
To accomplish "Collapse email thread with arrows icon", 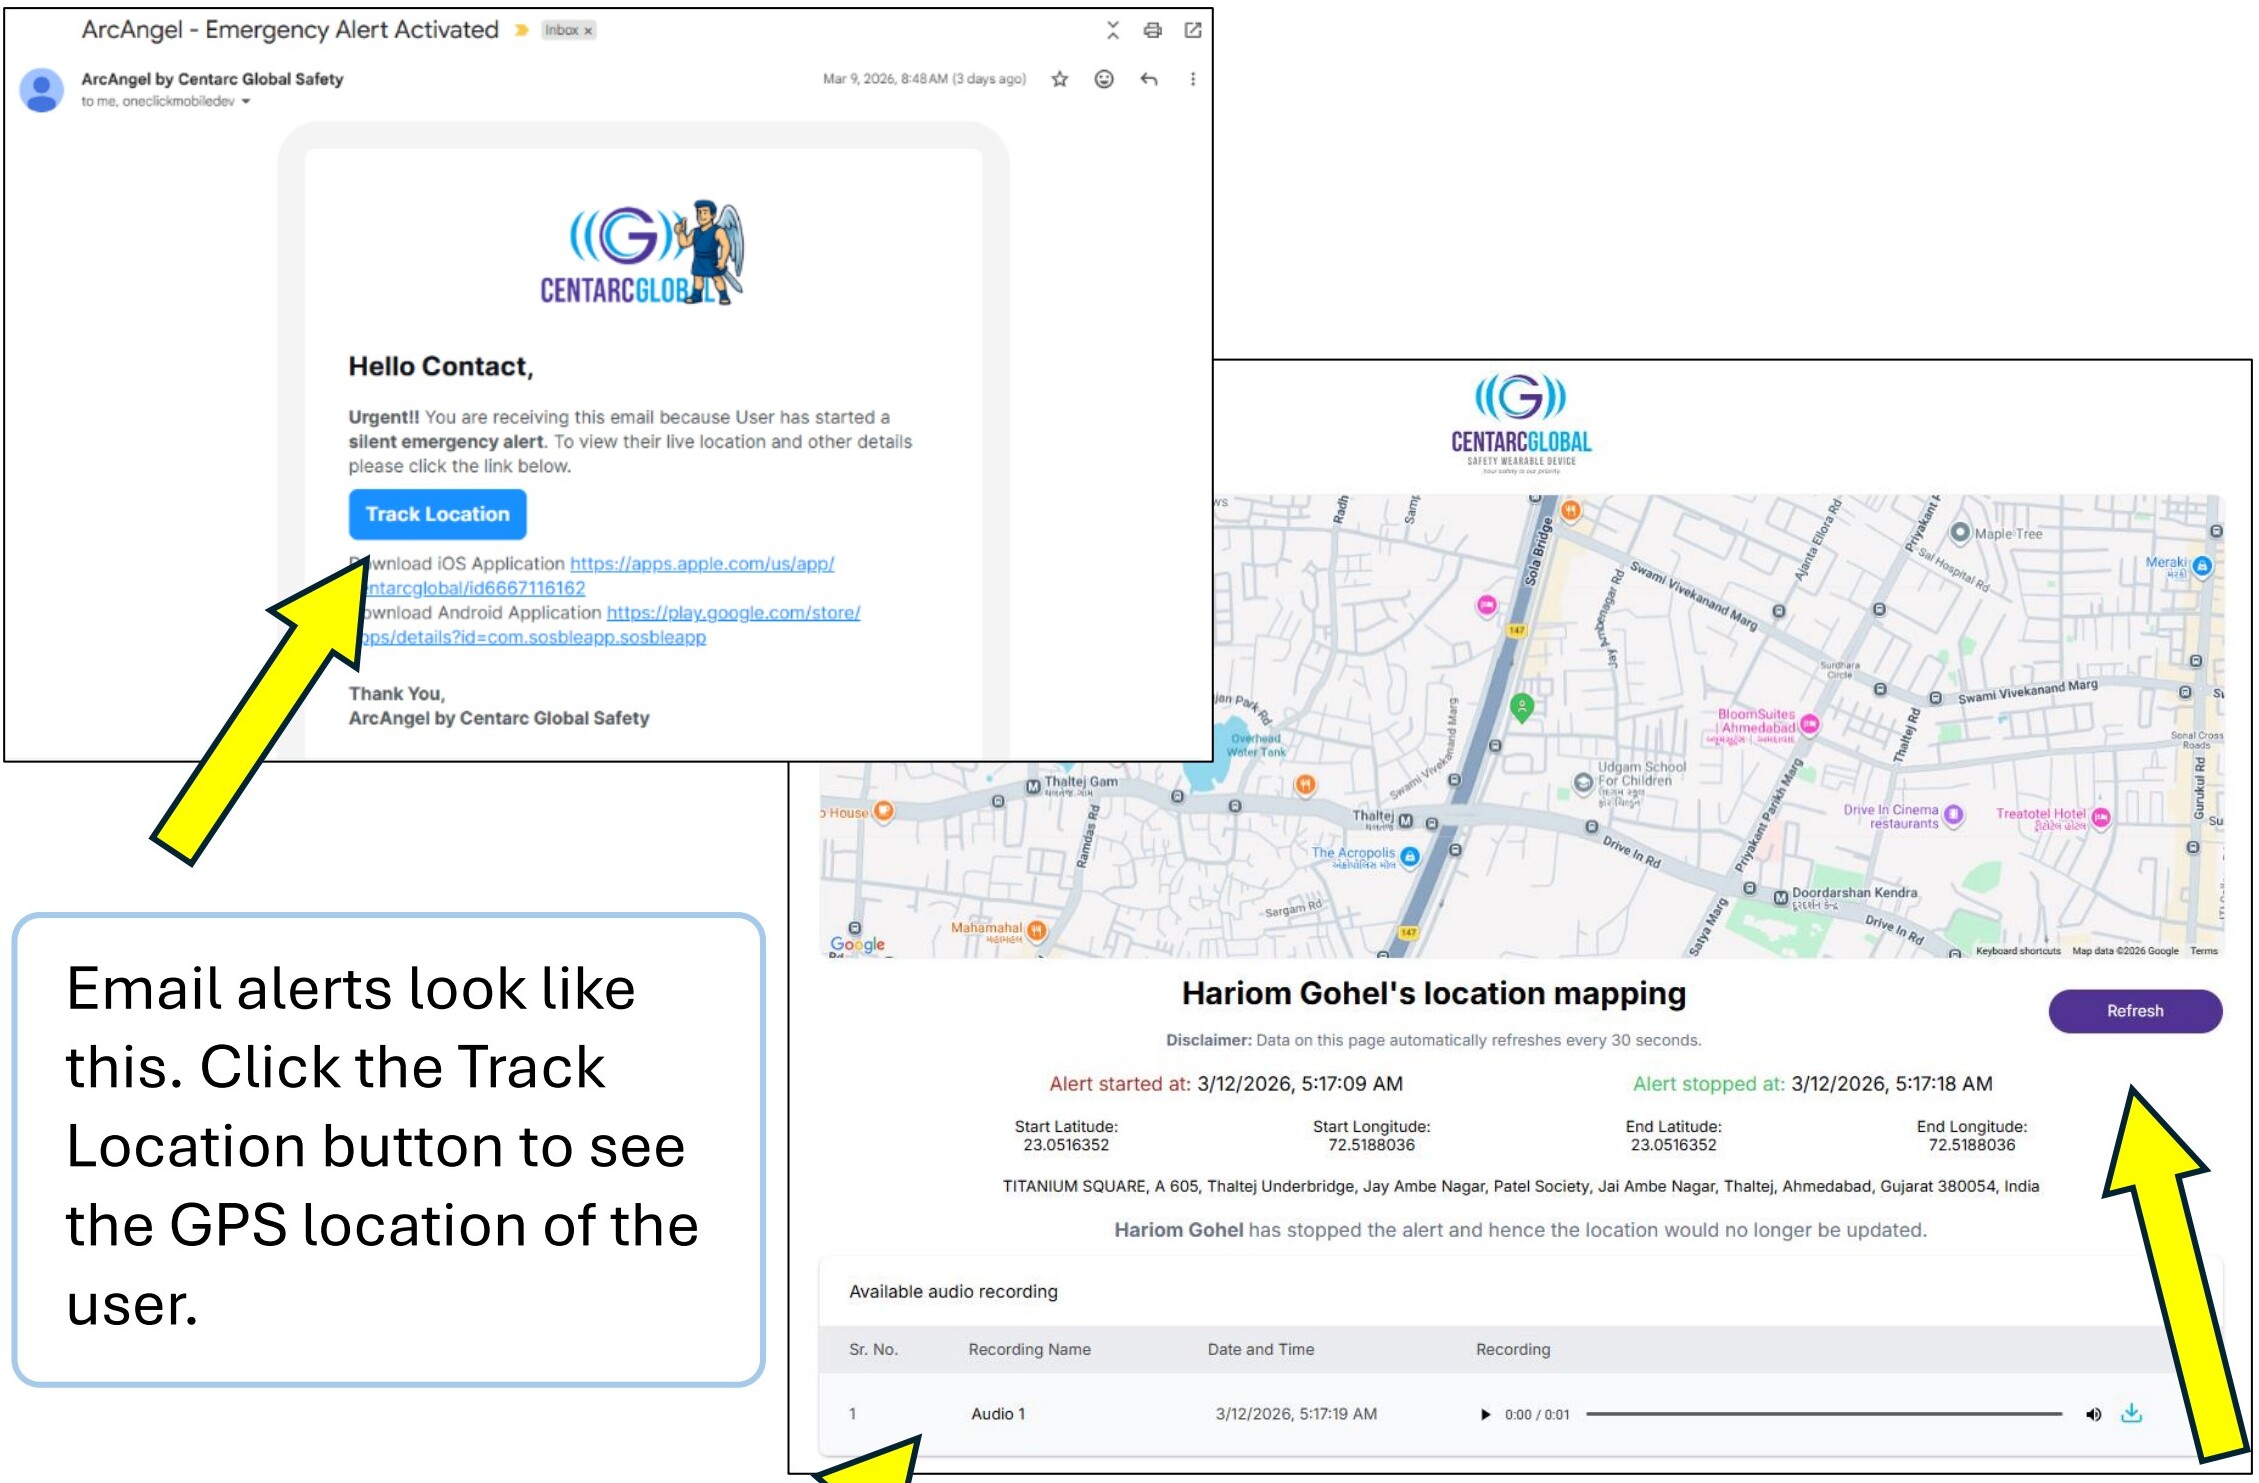I will coord(1113,30).
